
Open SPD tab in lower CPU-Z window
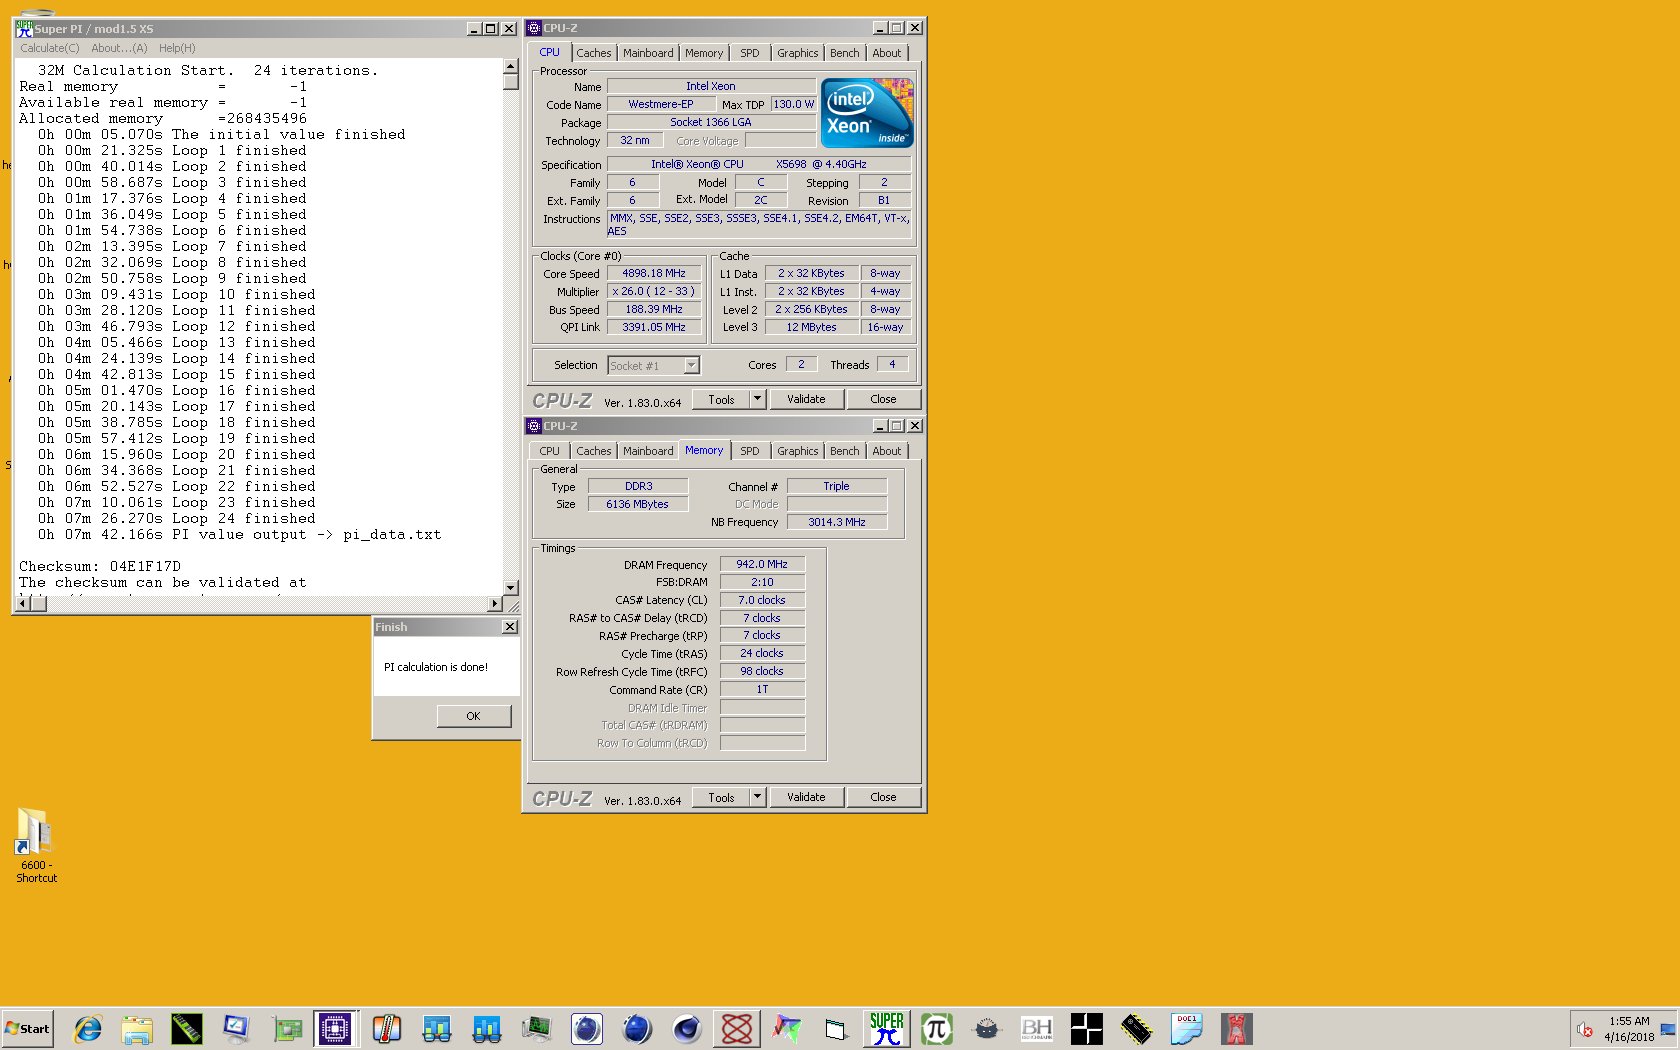(x=750, y=451)
